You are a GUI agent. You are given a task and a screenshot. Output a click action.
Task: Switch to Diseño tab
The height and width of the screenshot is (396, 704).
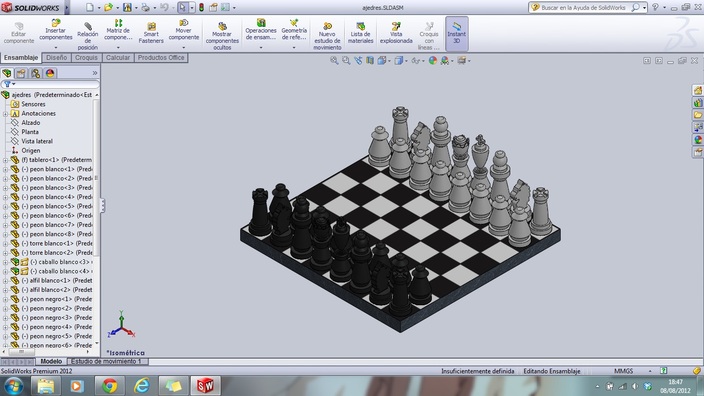click(57, 57)
